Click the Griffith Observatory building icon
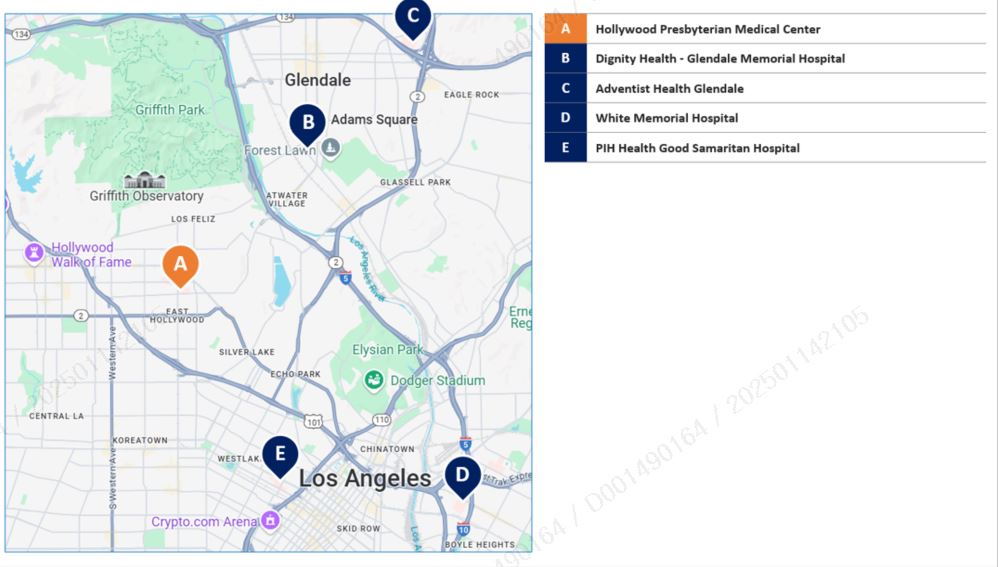Screen dimensions: 998x567 tap(145, 180)
